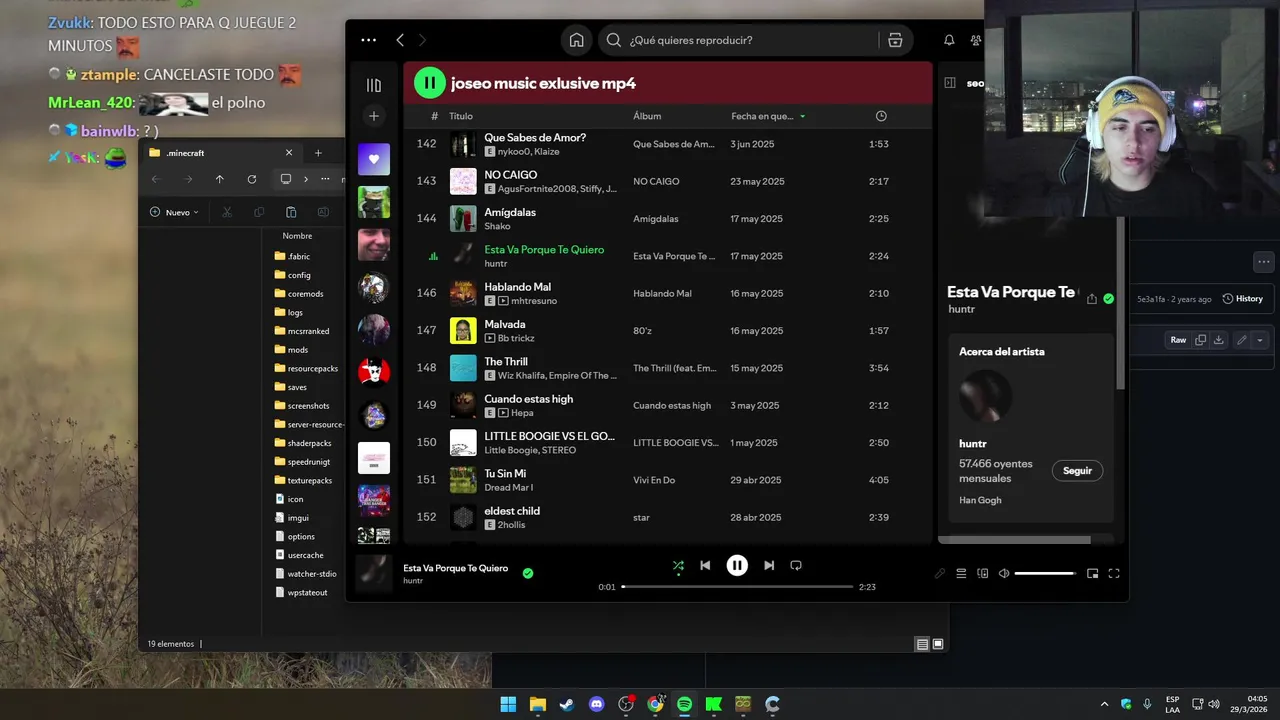The image size is (1280, 720).
Task: Open Discord from the taskbar
Action: click(596, 704)
